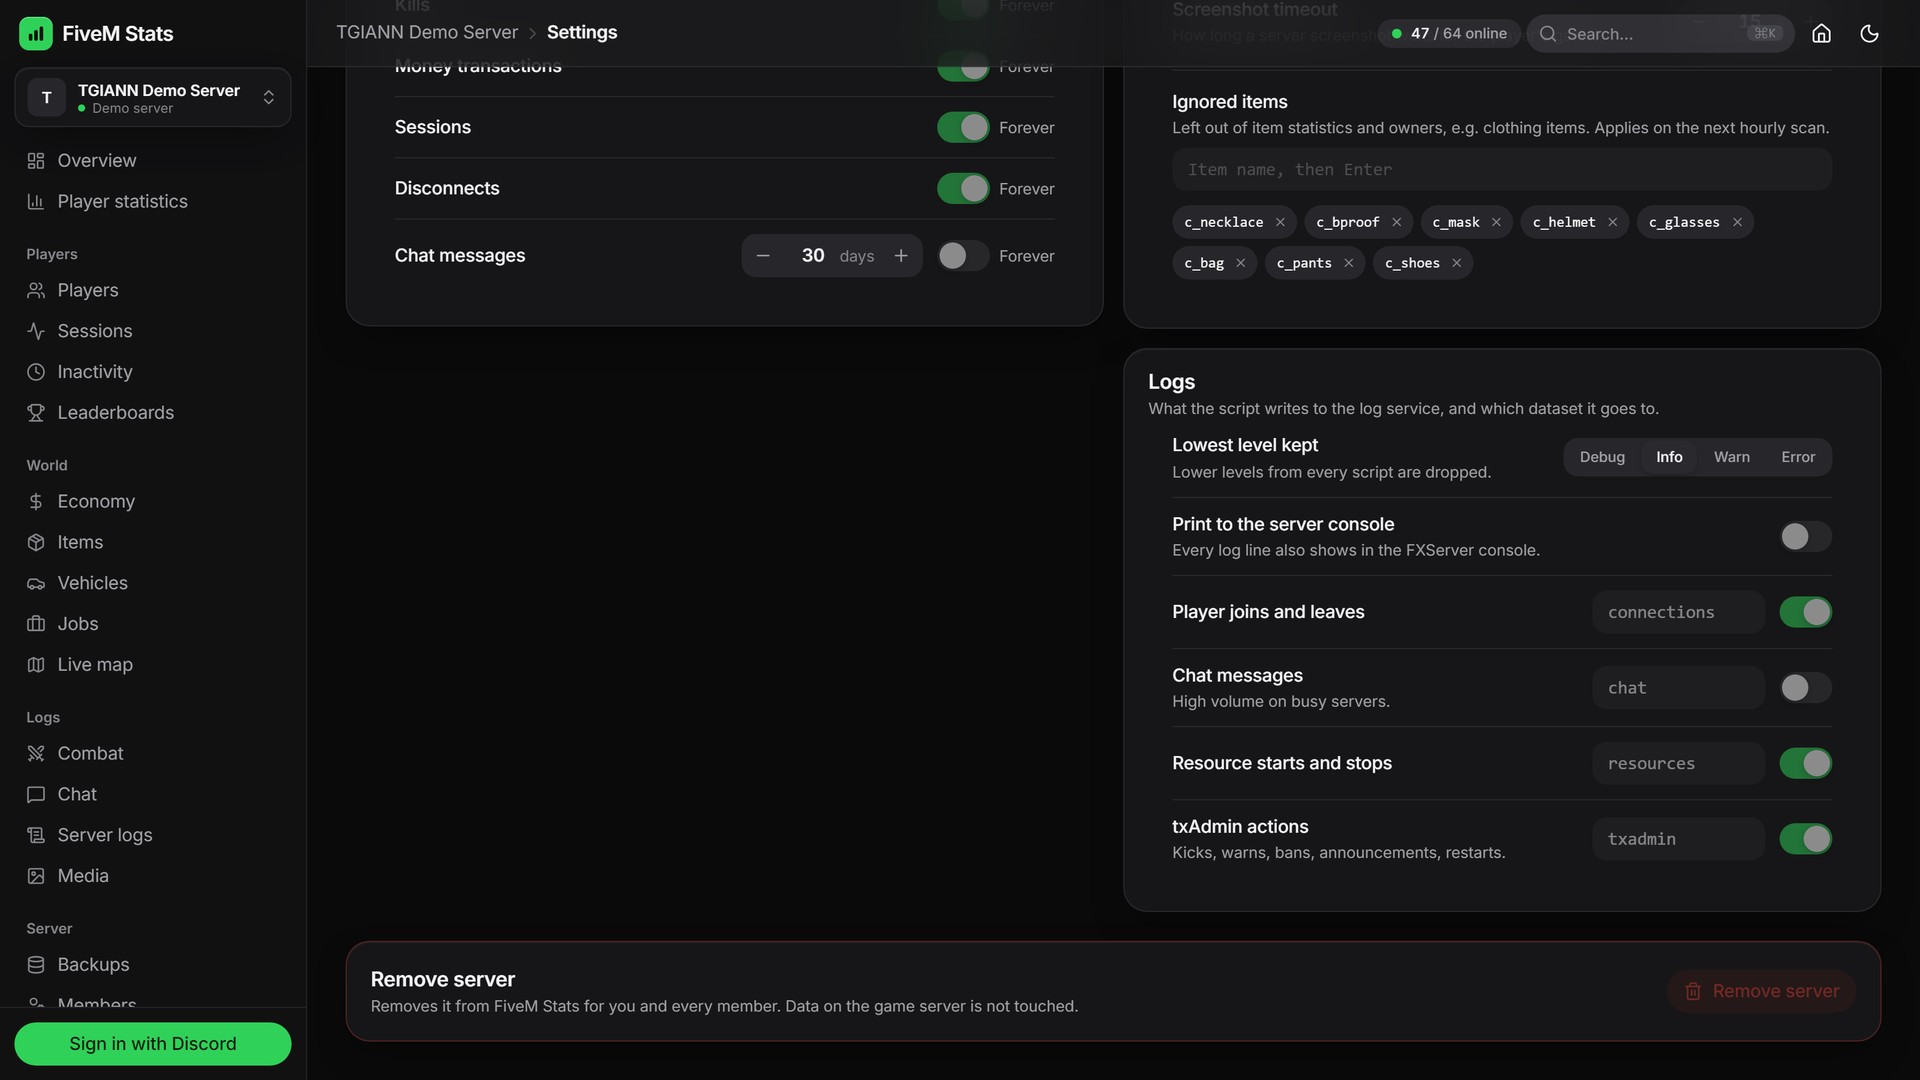Click the ignored items name input field
Viewport: 1920px width, 1080px height.
pos(1501,170)
